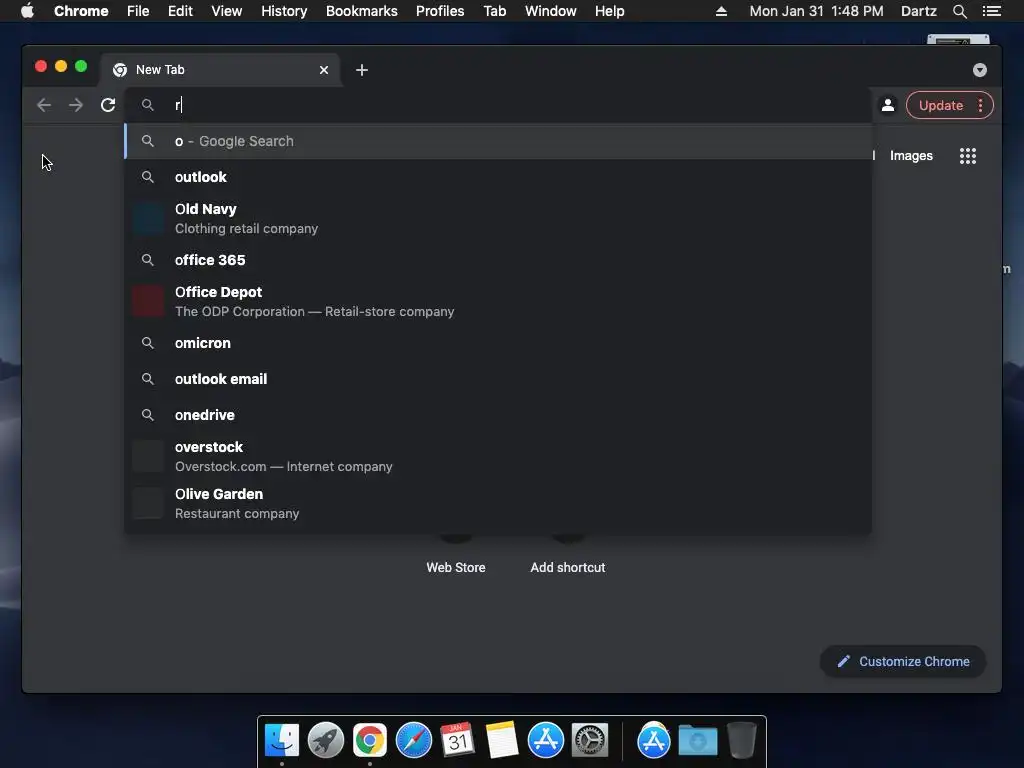The image size is (1024, 768).
Task: Open Launchpad from the Dock
Action: pyautogui.click(x=326, y=741)
